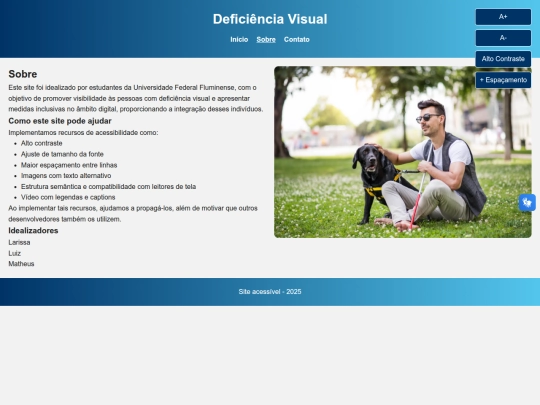Click the name Matheus
Screen dimensions: 540x405
[x=21, y=264]
